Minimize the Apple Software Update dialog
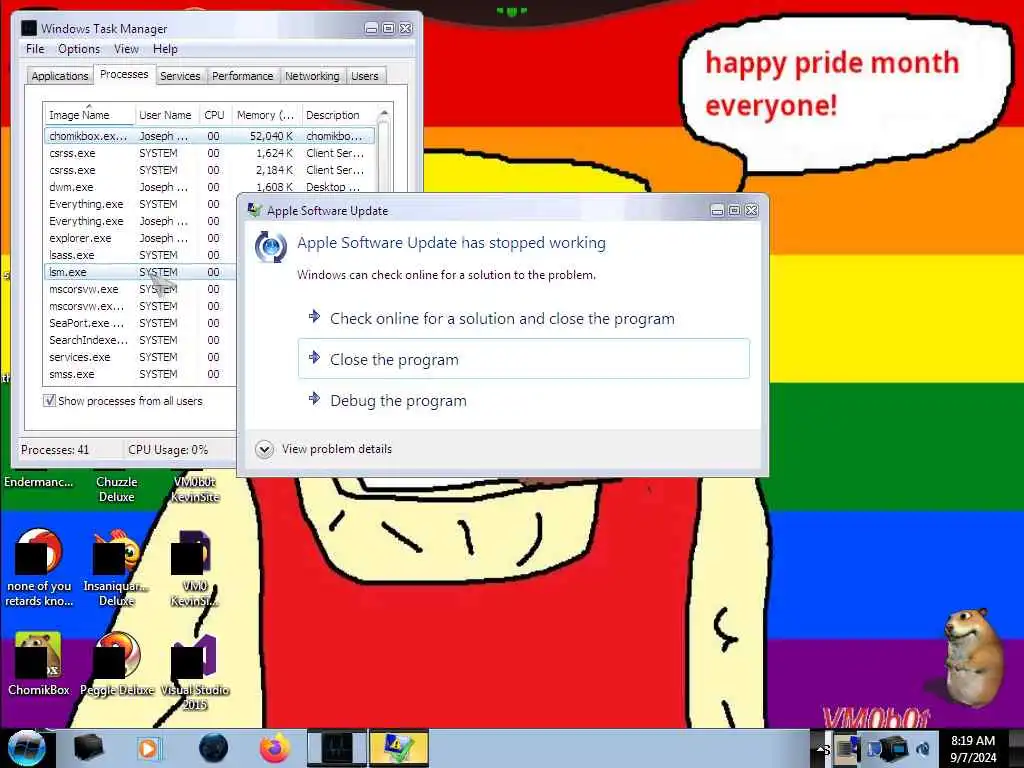1024x768 pixels. pos(717,210)
